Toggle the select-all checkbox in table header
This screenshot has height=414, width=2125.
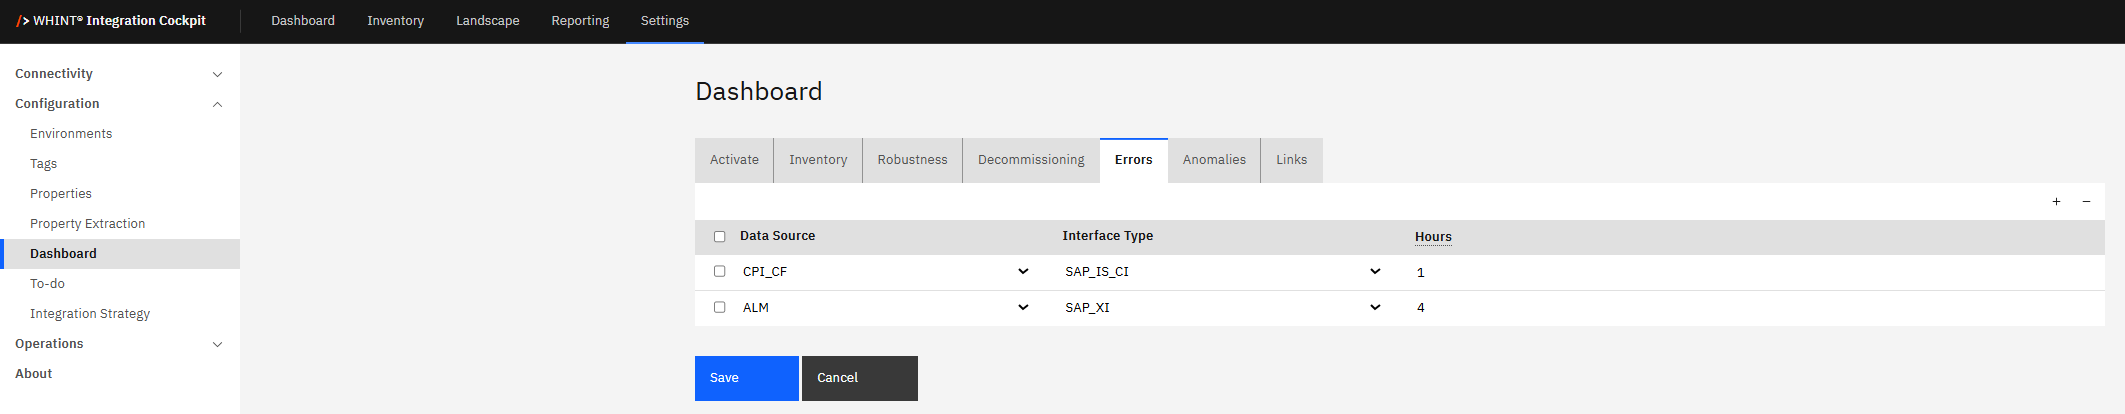pos(719,237)
